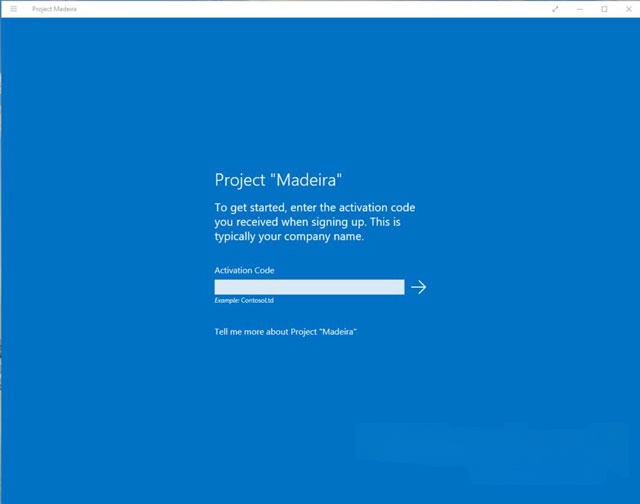
Task: Minimize the Project Madeira window
Action: pyautogui.click(x=580, y=9)
